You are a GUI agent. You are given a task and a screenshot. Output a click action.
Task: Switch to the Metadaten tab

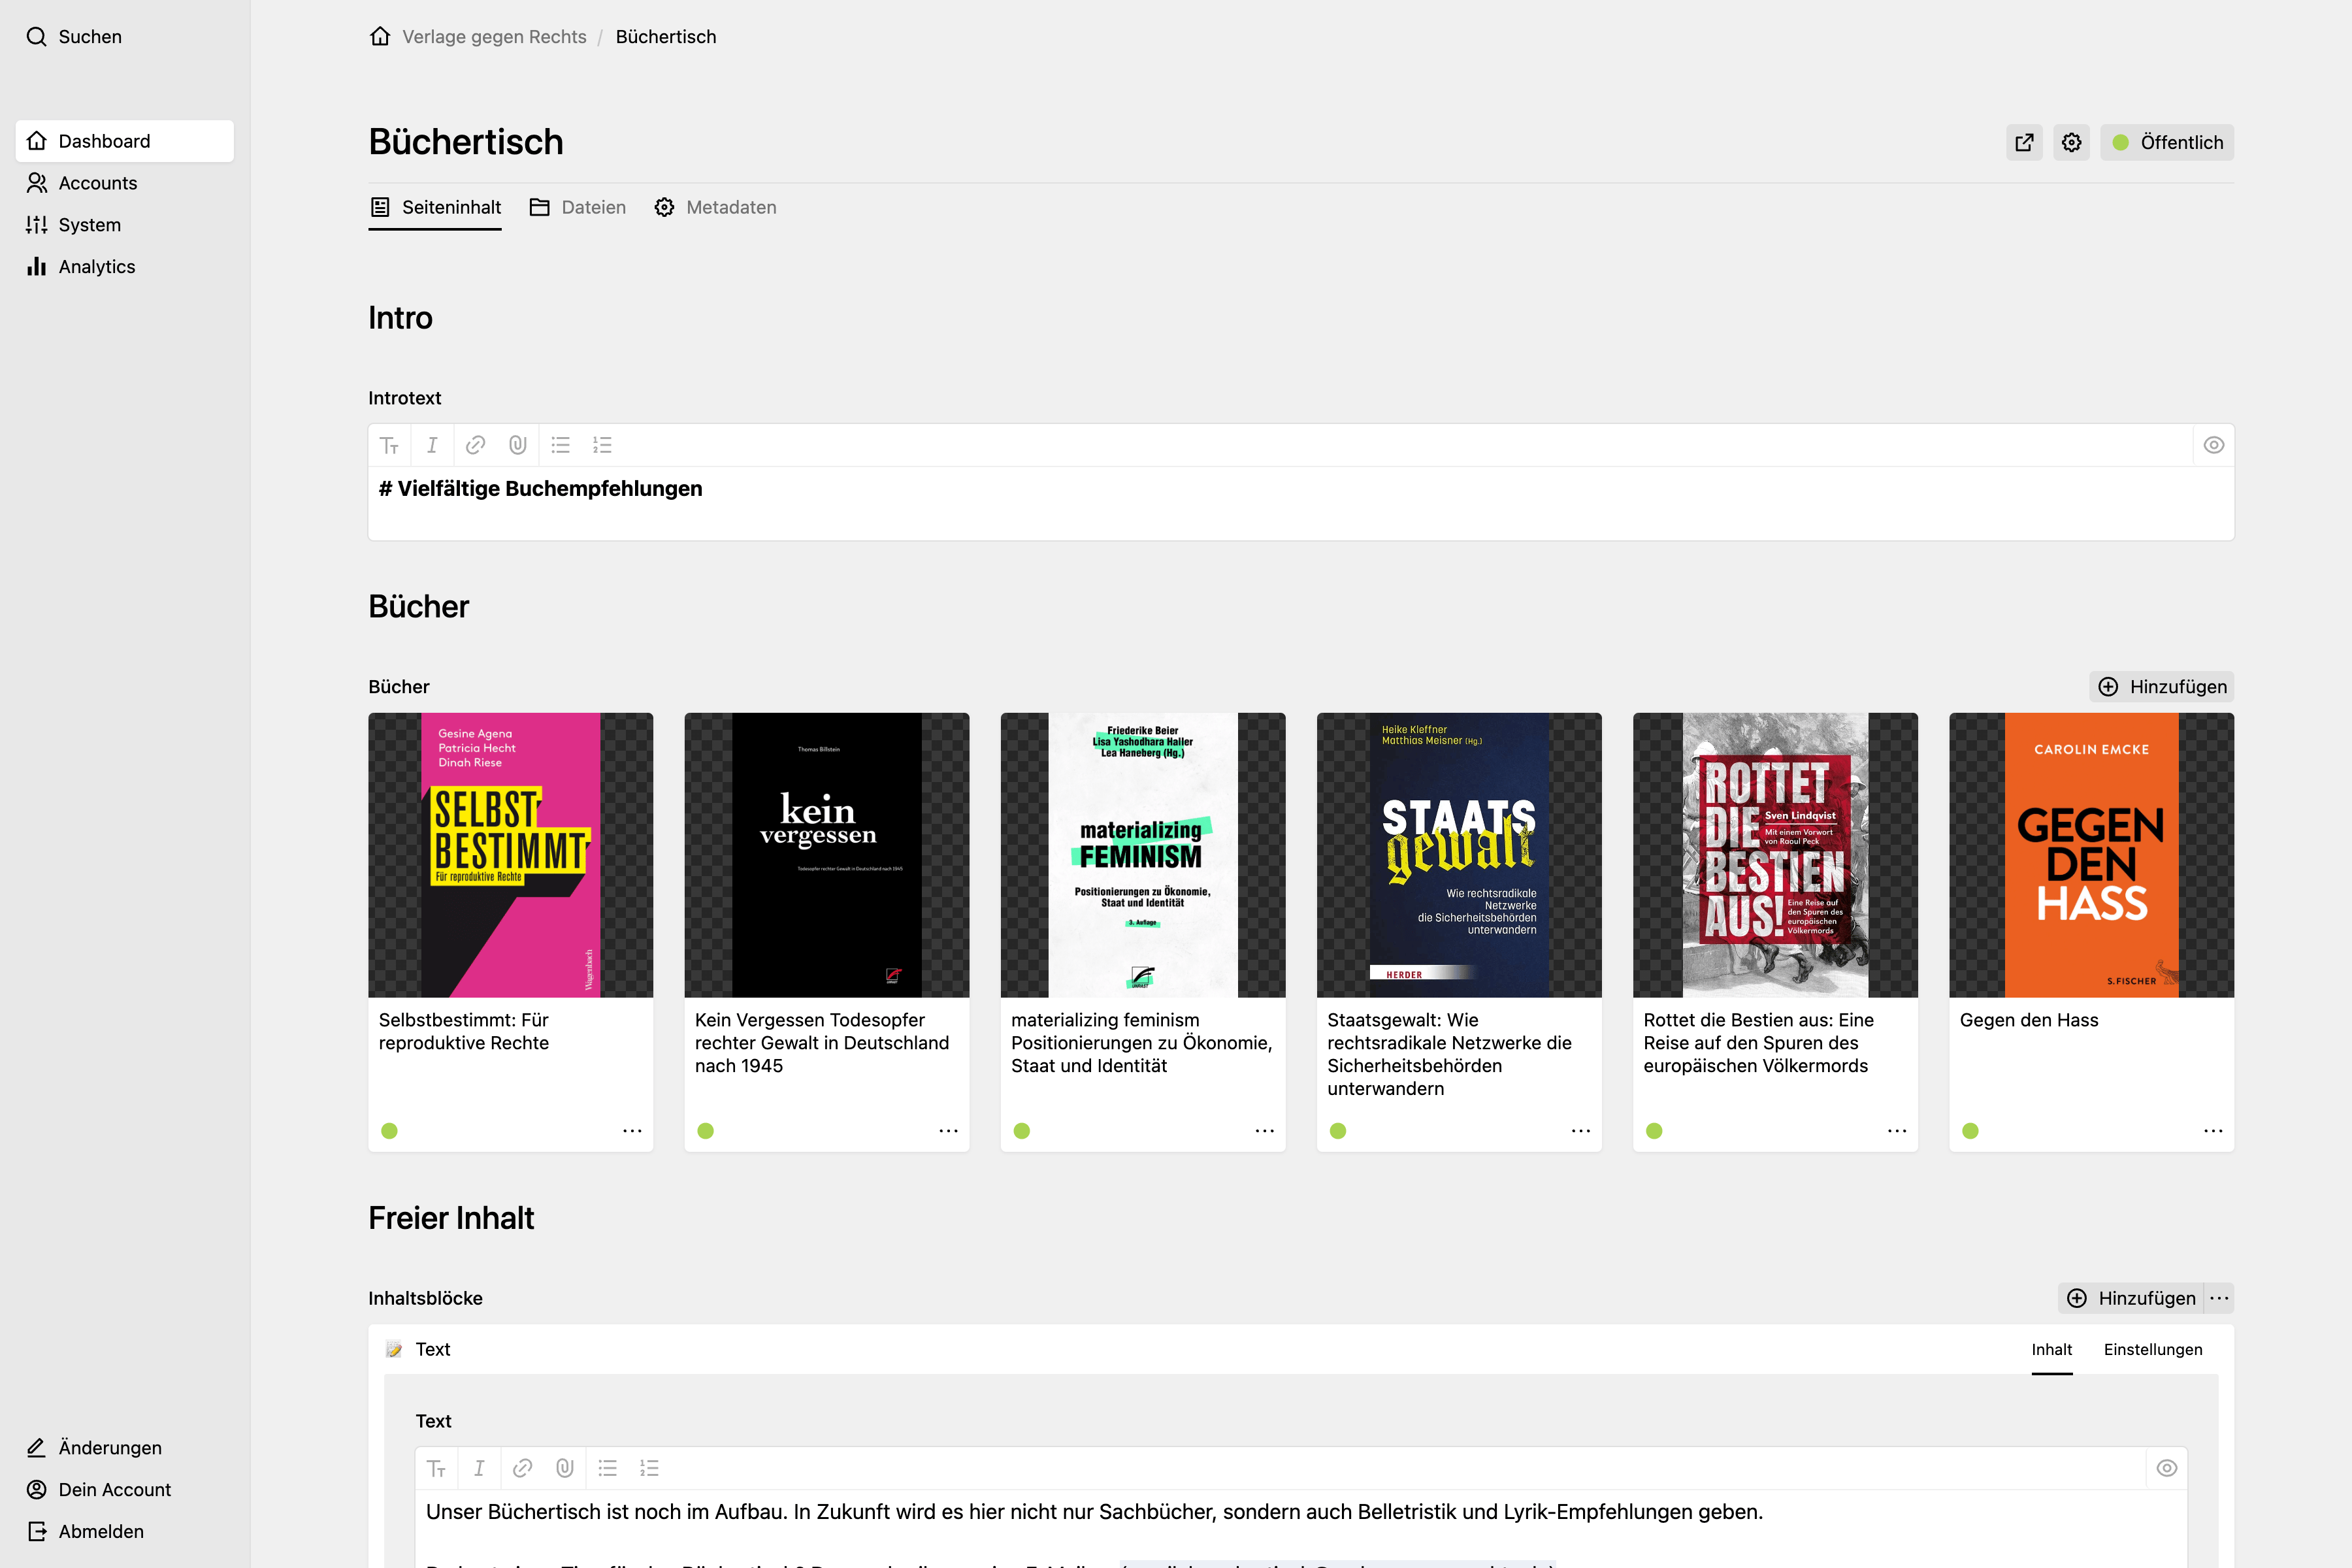pyautogui.click(x=715, y=207)
